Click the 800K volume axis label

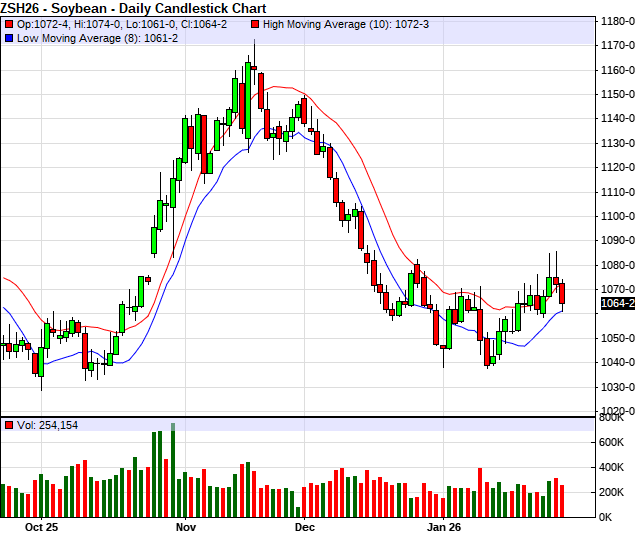(x=613, y=442)
